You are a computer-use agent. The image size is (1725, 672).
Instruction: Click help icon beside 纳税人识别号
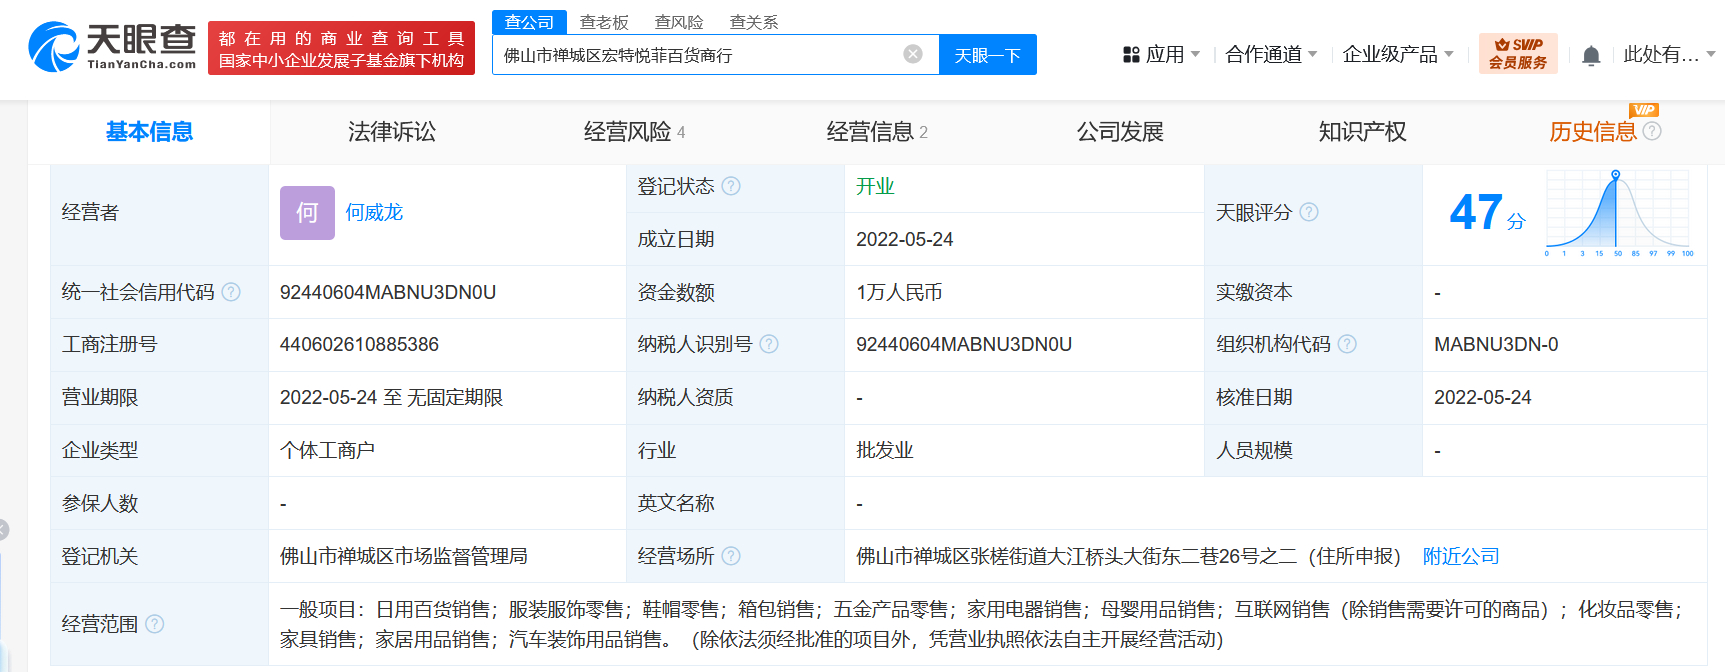coord(769,344)
